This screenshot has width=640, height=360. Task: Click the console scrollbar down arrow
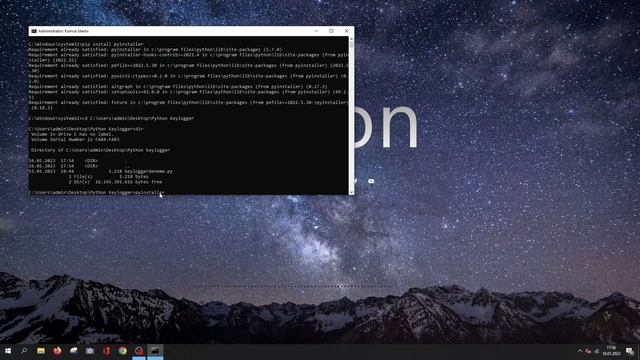[351, 192]
